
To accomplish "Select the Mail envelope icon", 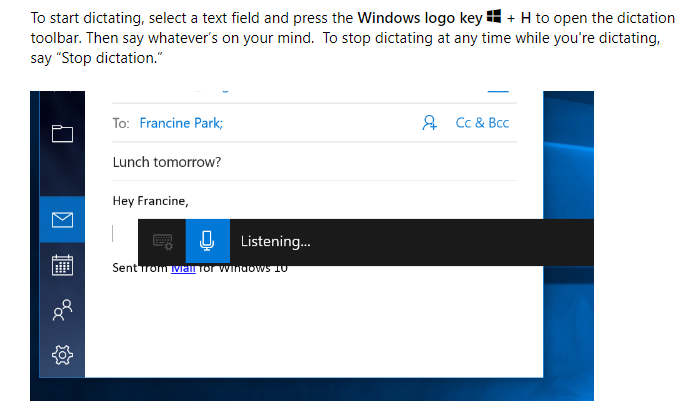I will tap(62, 218).
